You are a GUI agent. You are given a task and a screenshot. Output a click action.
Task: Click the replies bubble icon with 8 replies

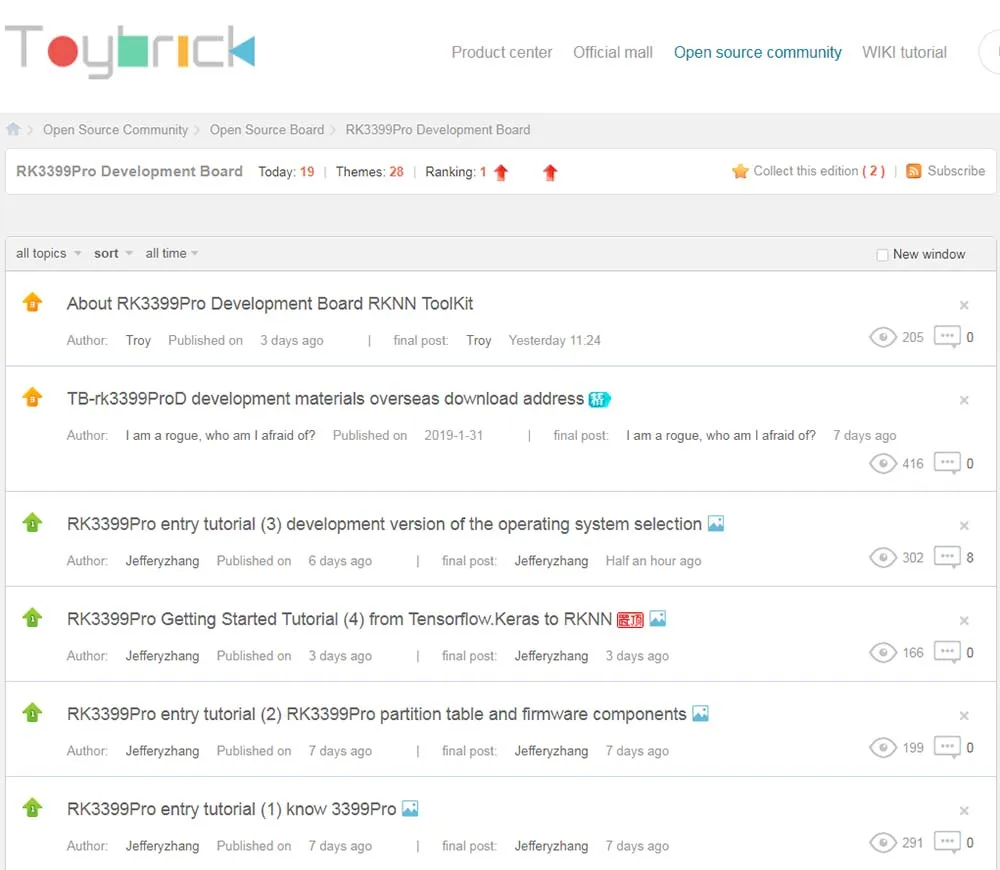pos(947,557)
